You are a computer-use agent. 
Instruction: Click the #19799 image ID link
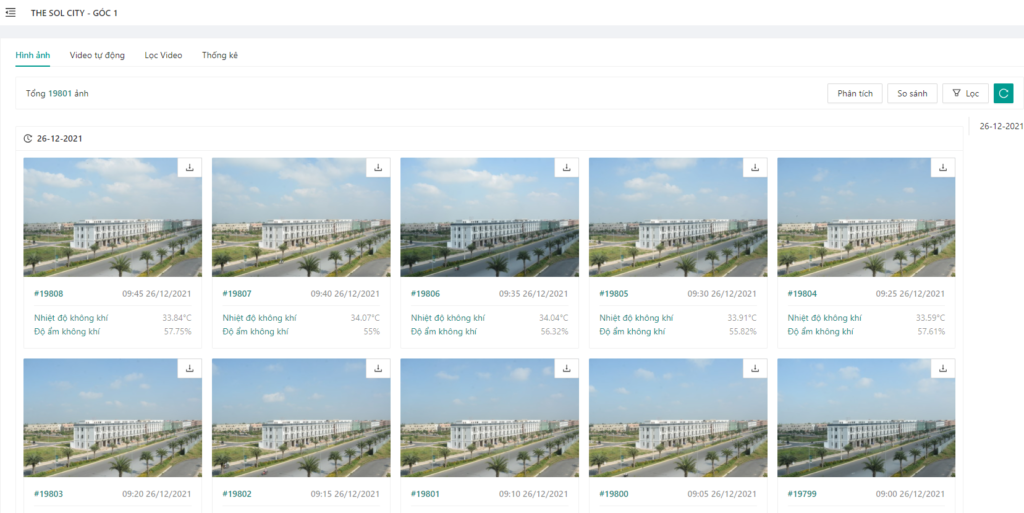coord(802,494)
